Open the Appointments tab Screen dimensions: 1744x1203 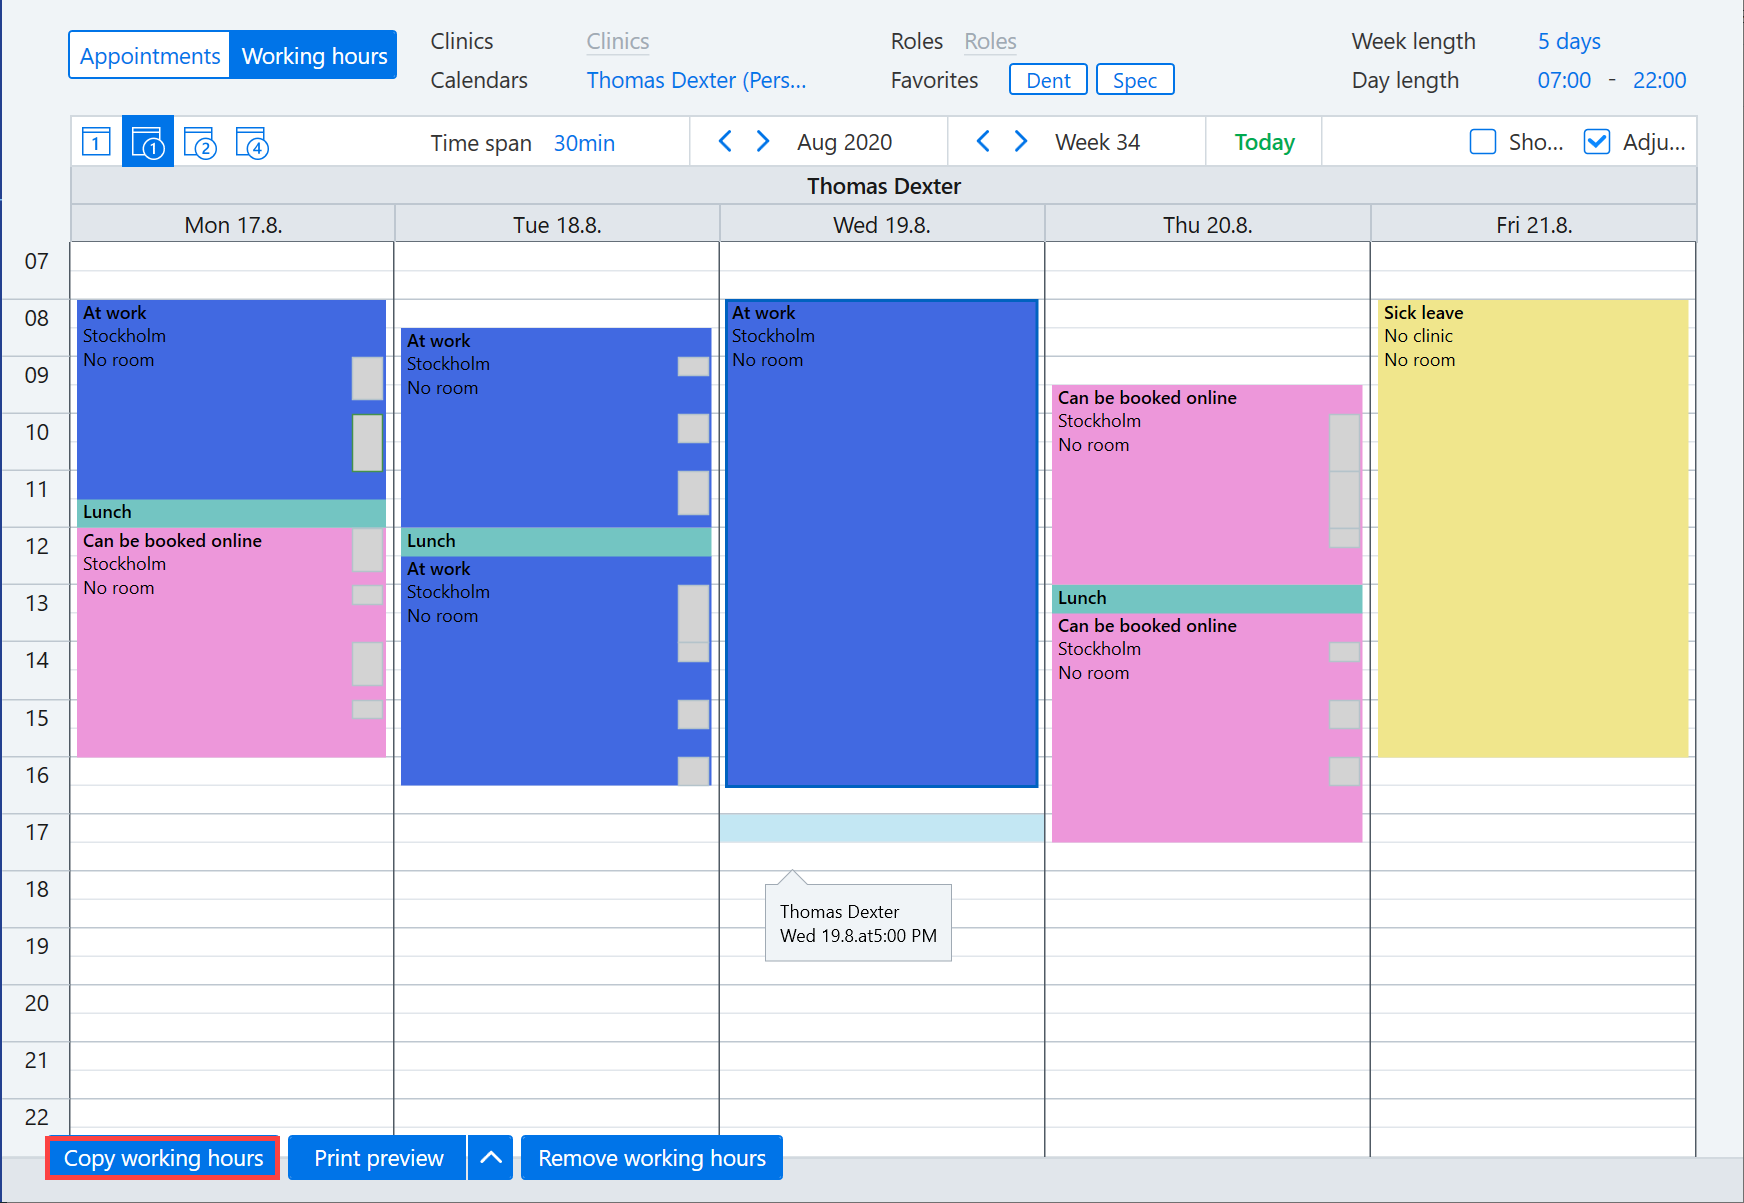150,55
